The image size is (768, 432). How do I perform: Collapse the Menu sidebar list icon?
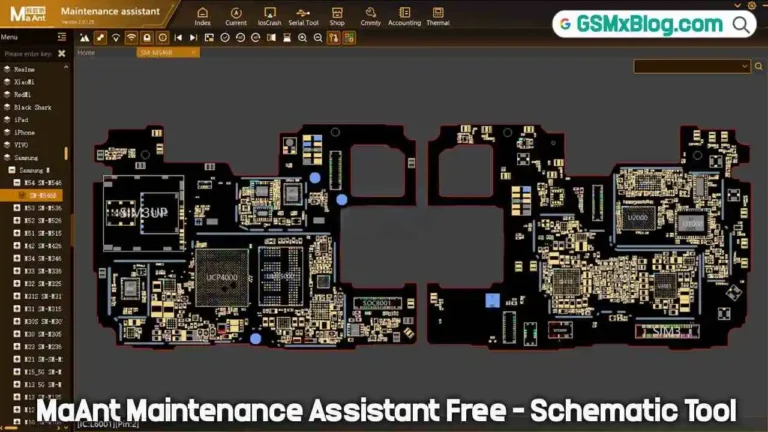point(62,37)
